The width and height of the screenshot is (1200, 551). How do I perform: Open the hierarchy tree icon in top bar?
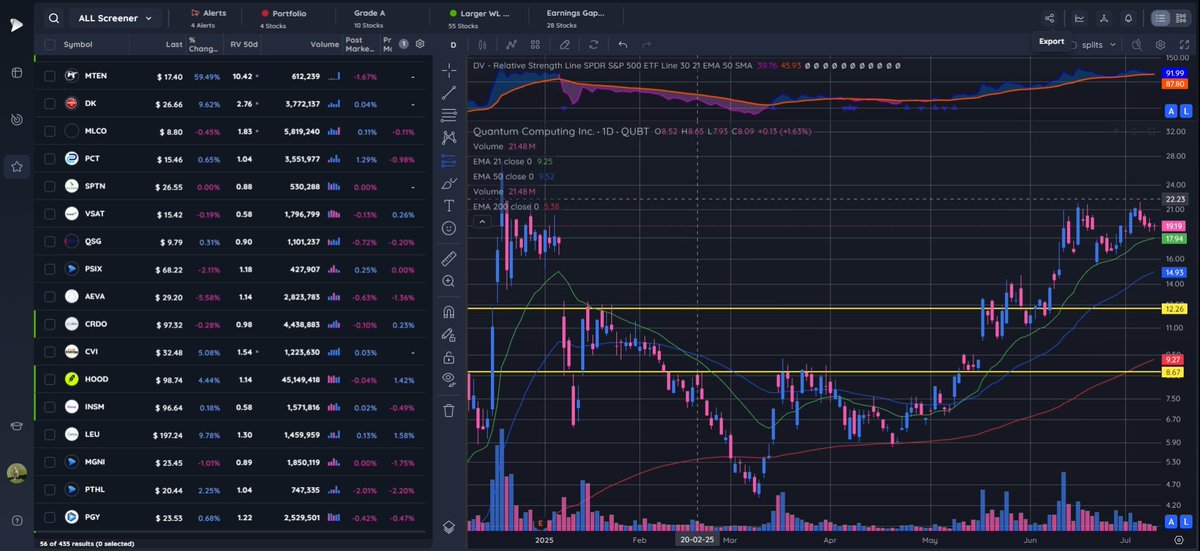pyautogui.click(x=1103, y=18)
